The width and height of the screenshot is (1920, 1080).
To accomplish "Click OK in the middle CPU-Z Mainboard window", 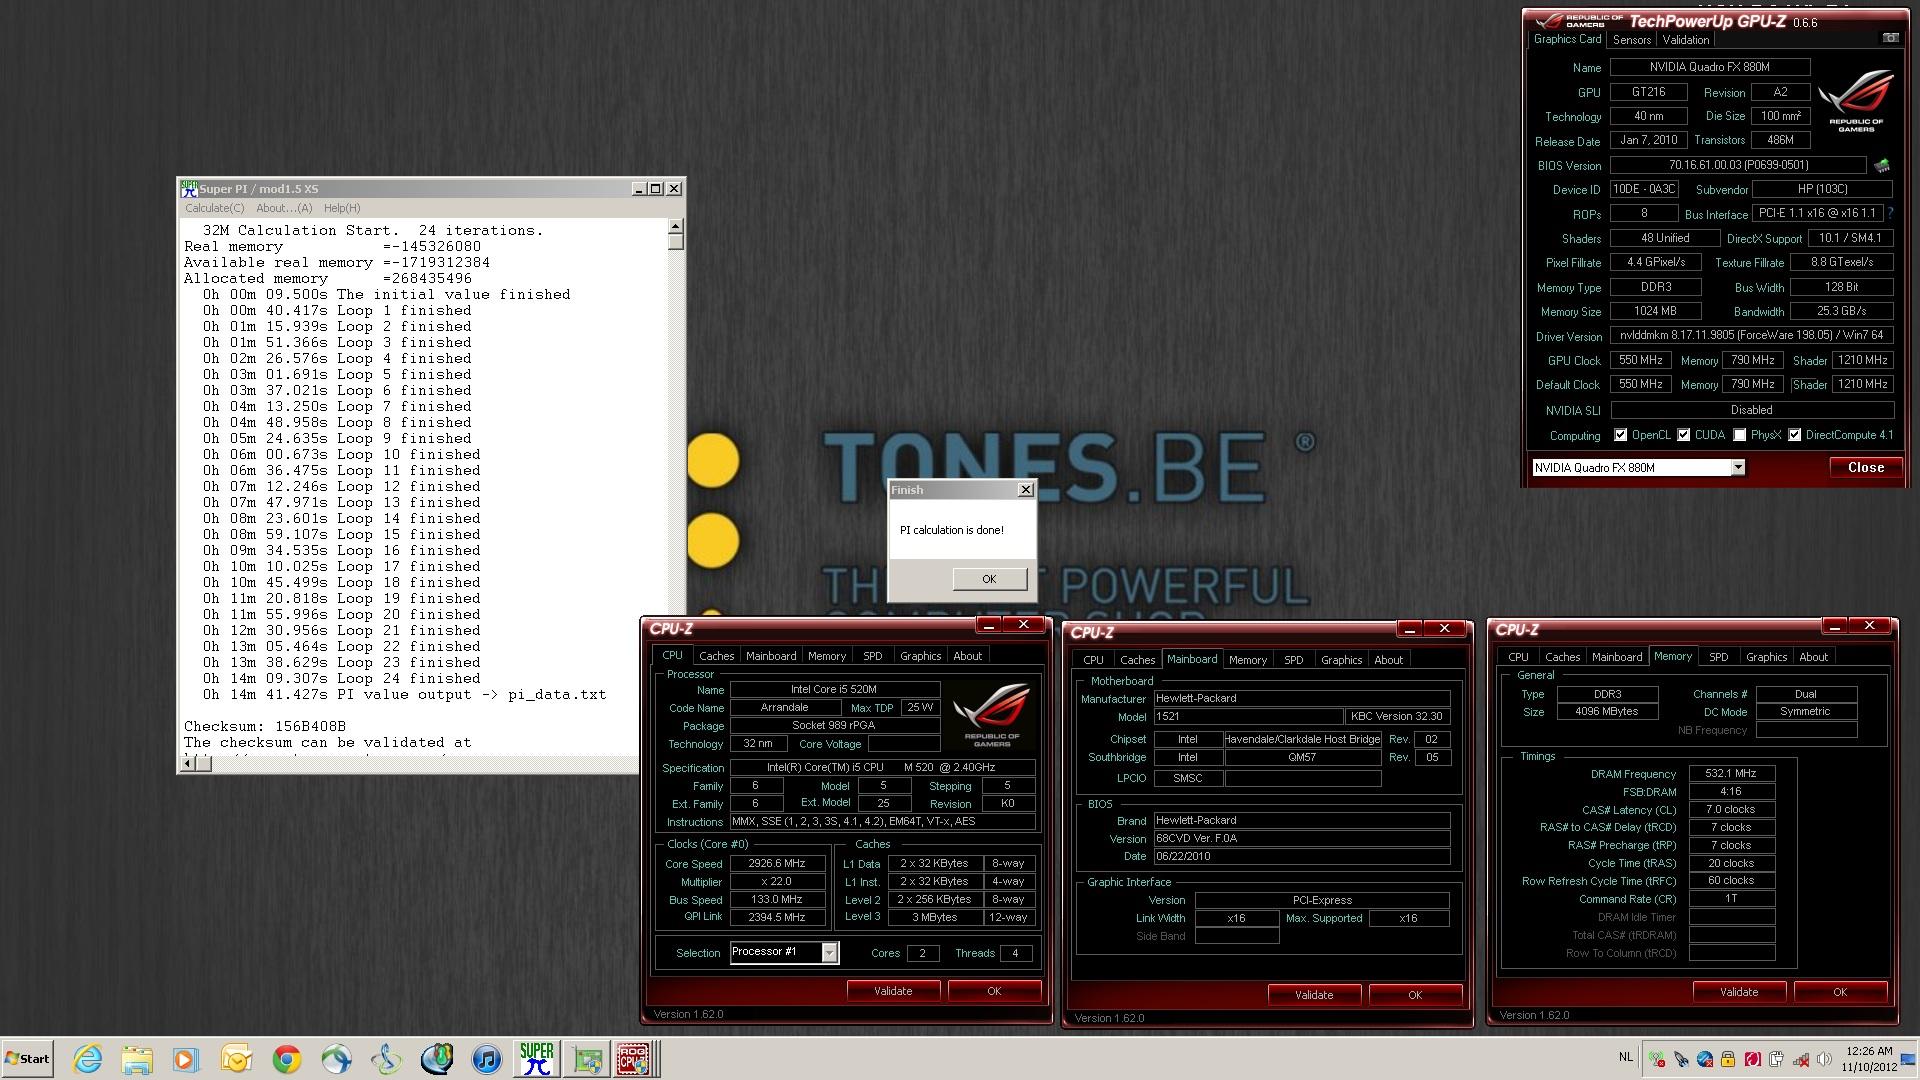I will [1414, 995].
